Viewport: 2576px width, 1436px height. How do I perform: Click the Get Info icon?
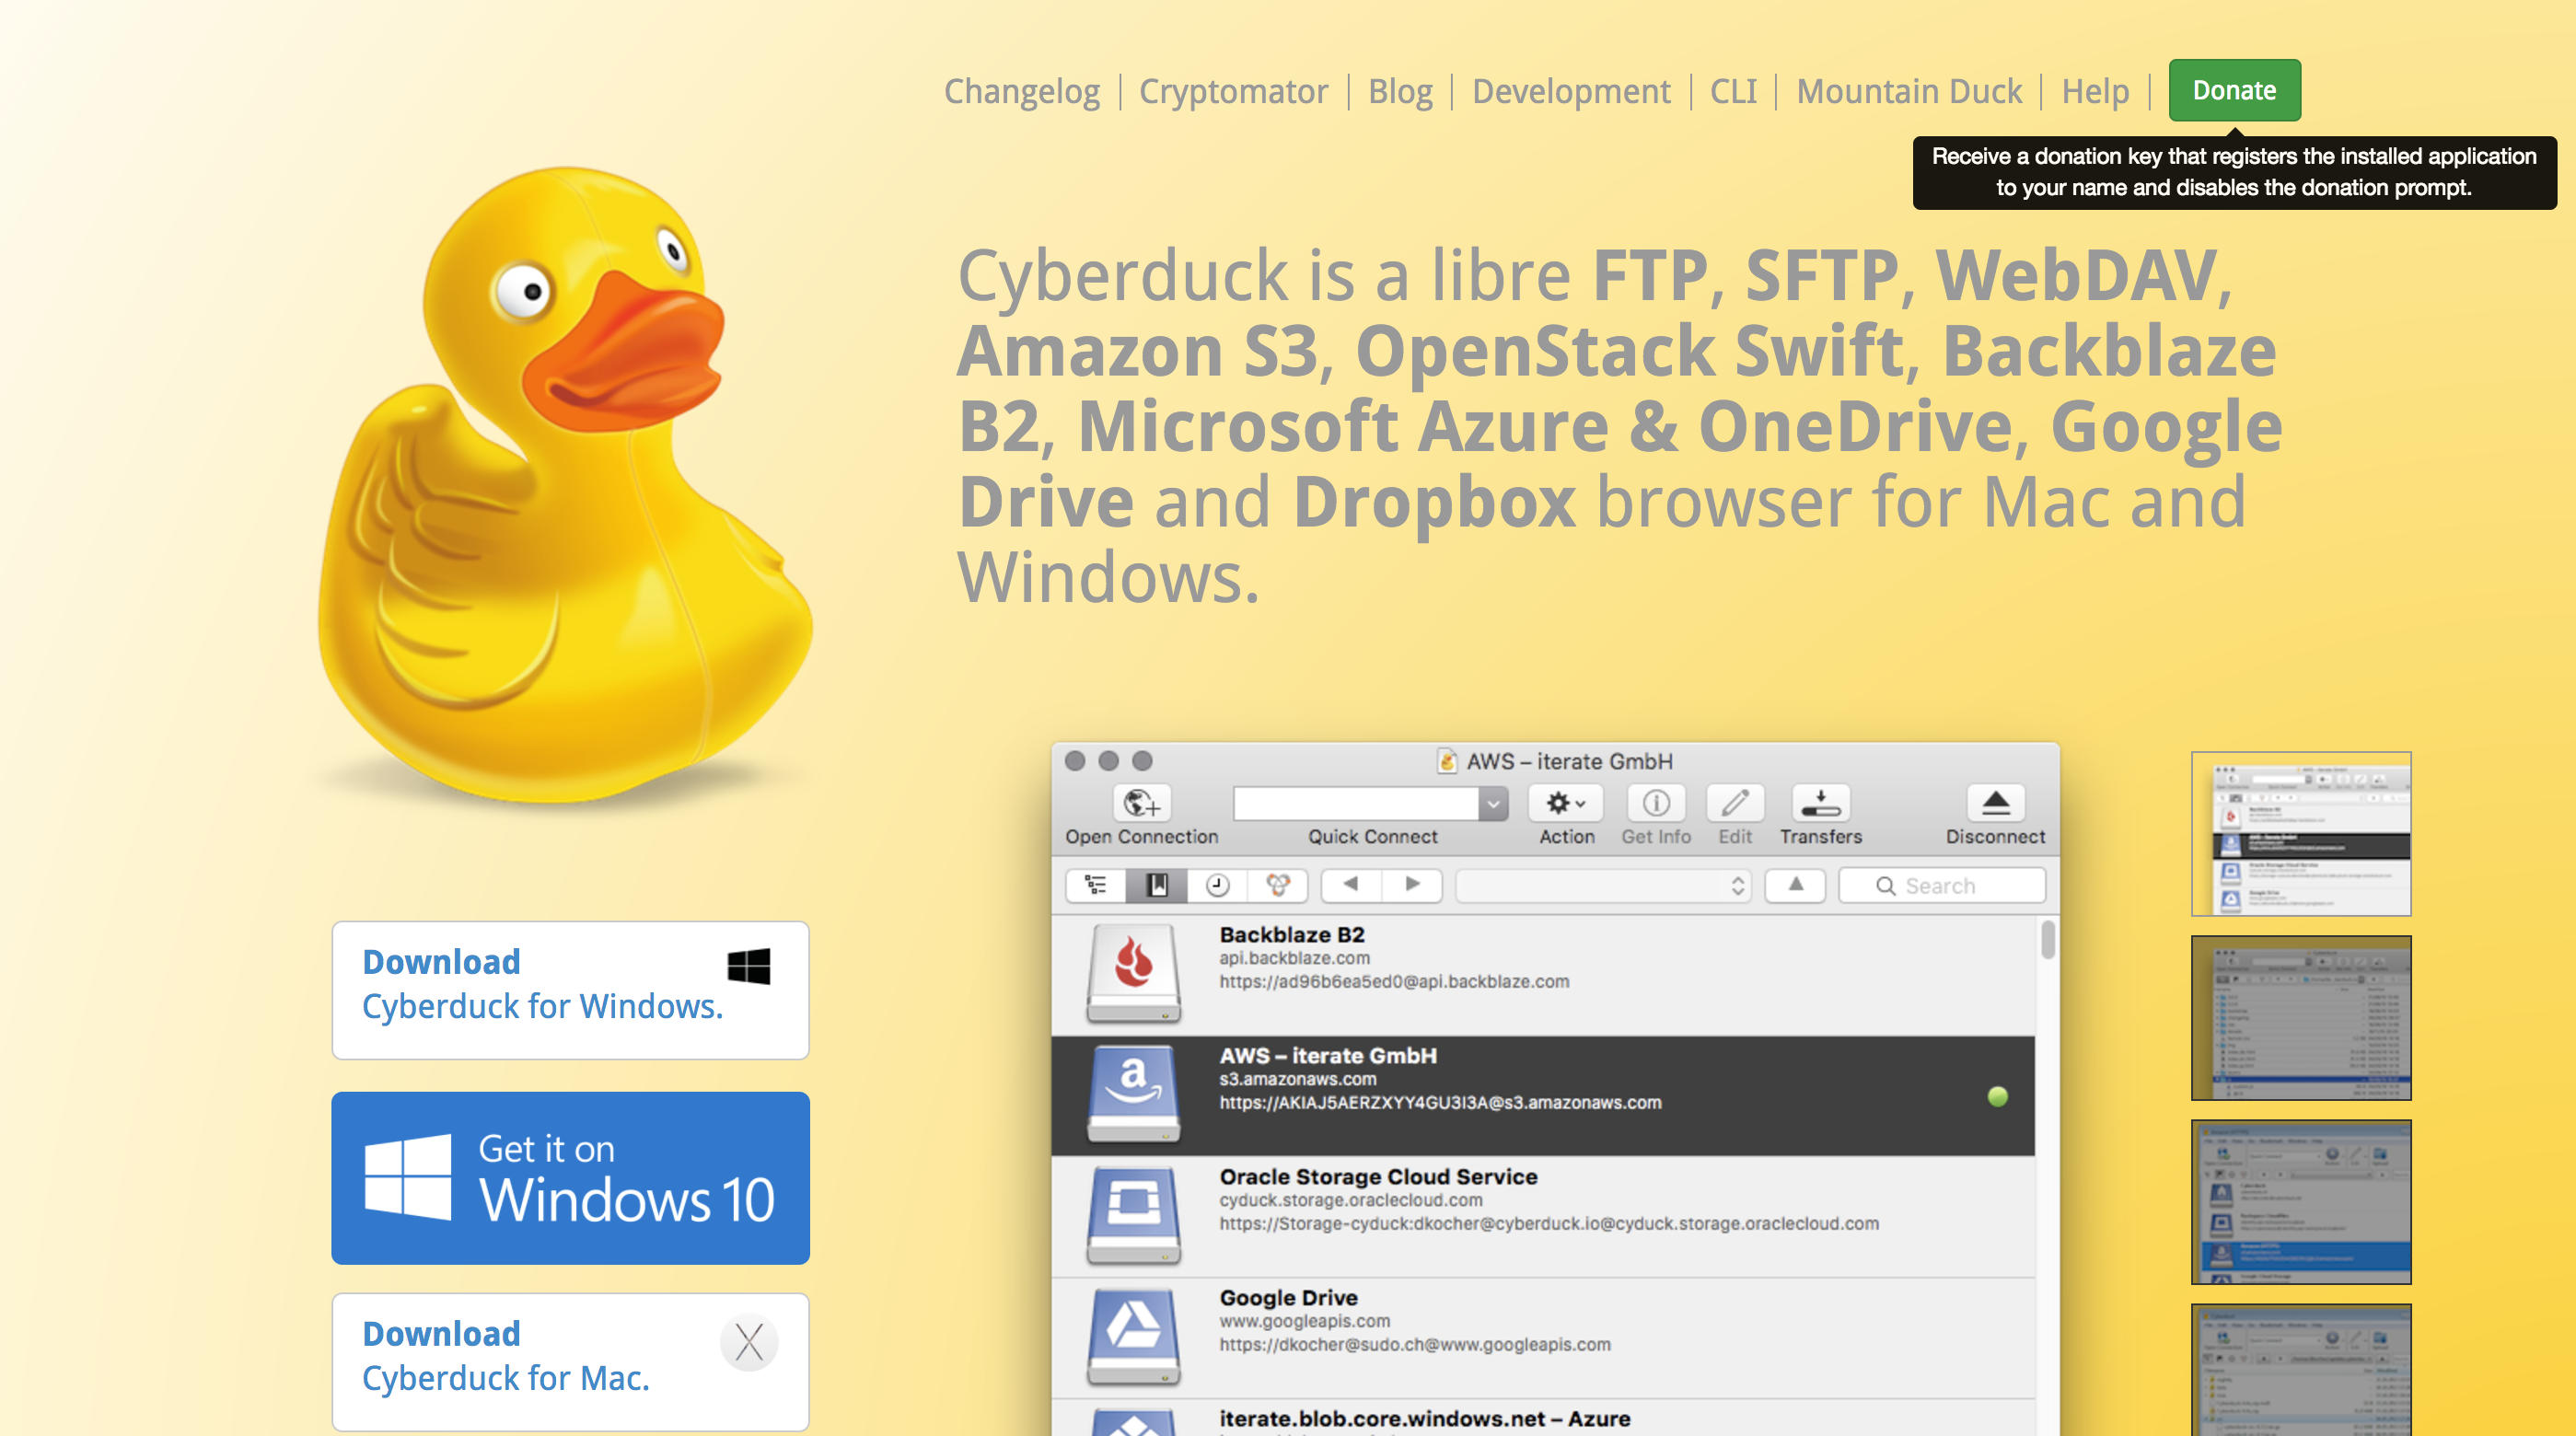click(1656, 803)
